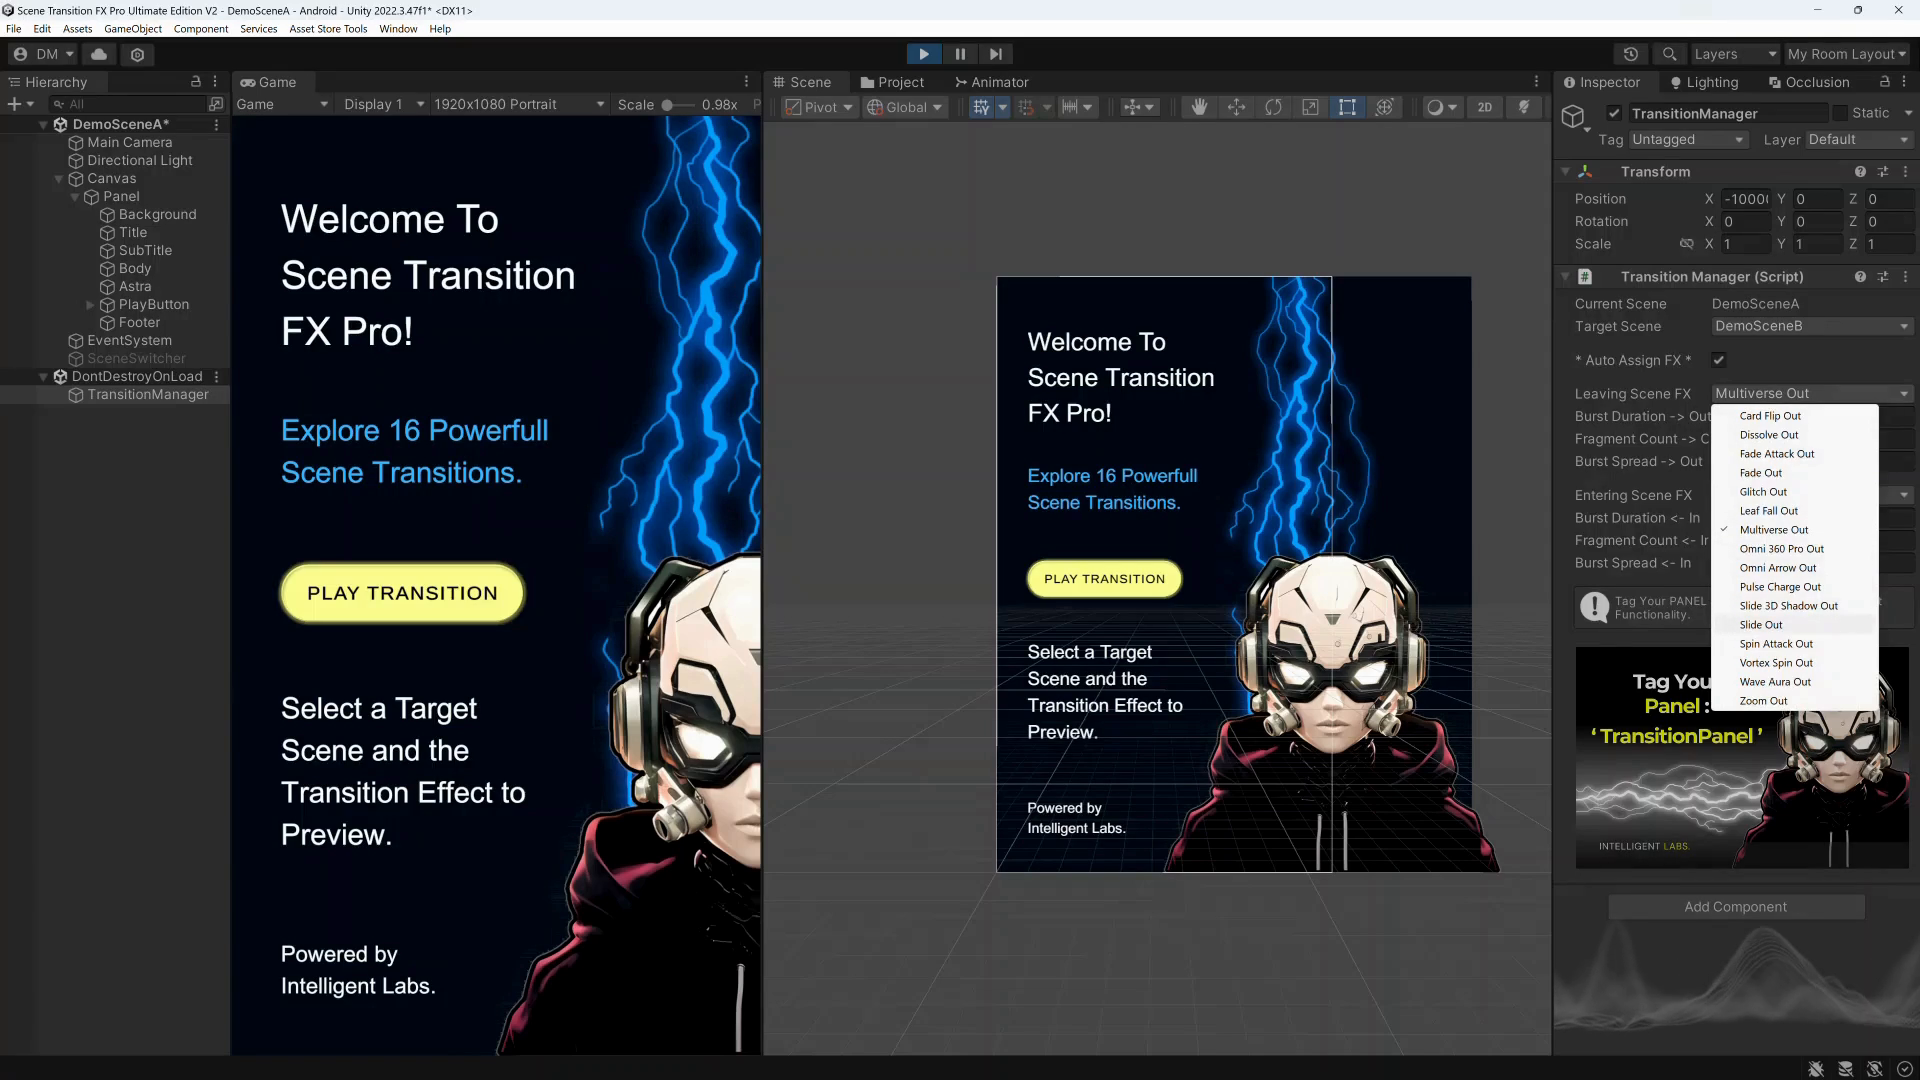This screenshot has height=1080, width=1920.
Task: Click the TransitionManager name field
Action: point(1727,113)
